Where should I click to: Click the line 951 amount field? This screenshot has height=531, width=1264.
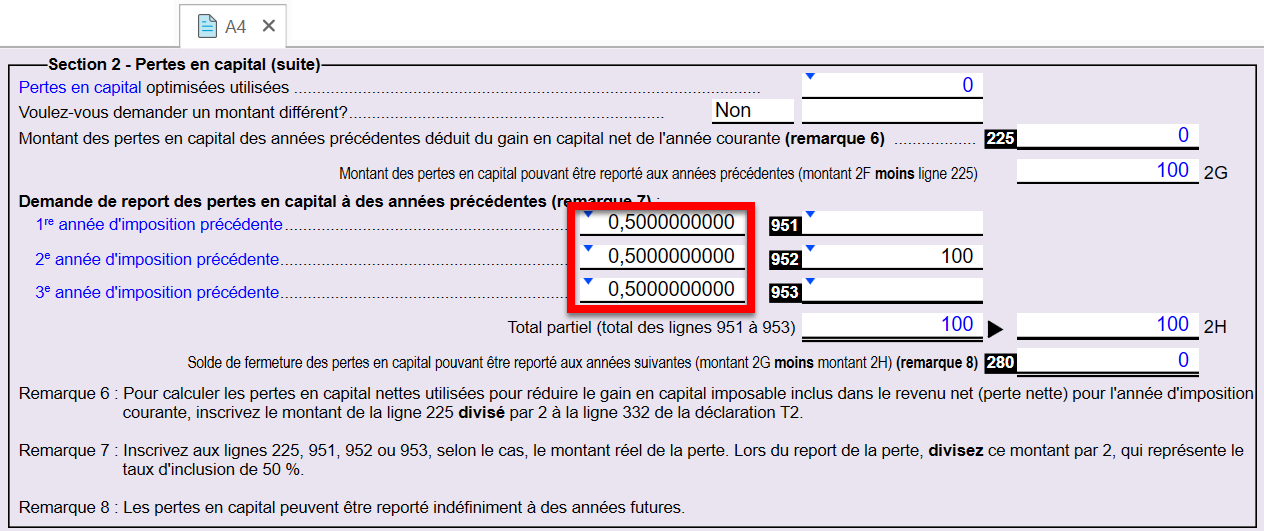892,222
